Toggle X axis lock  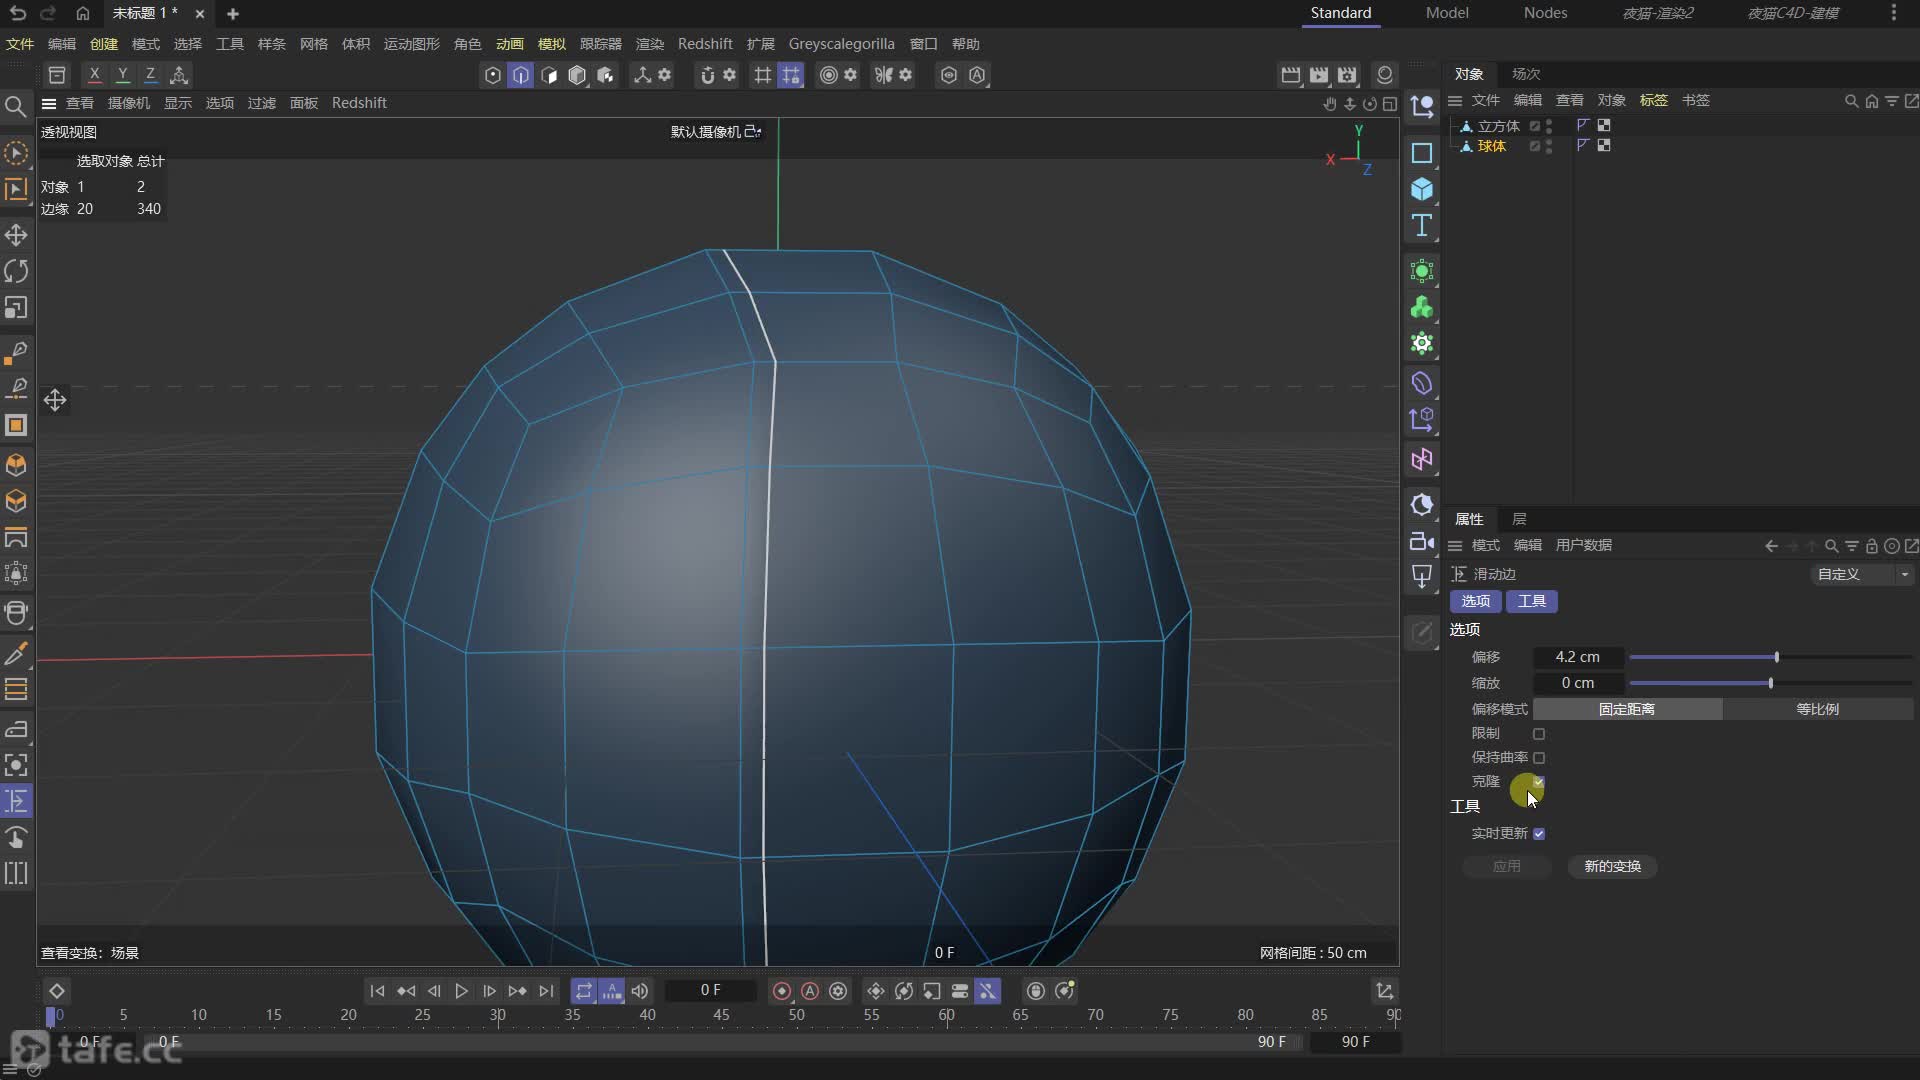(94, 75)
